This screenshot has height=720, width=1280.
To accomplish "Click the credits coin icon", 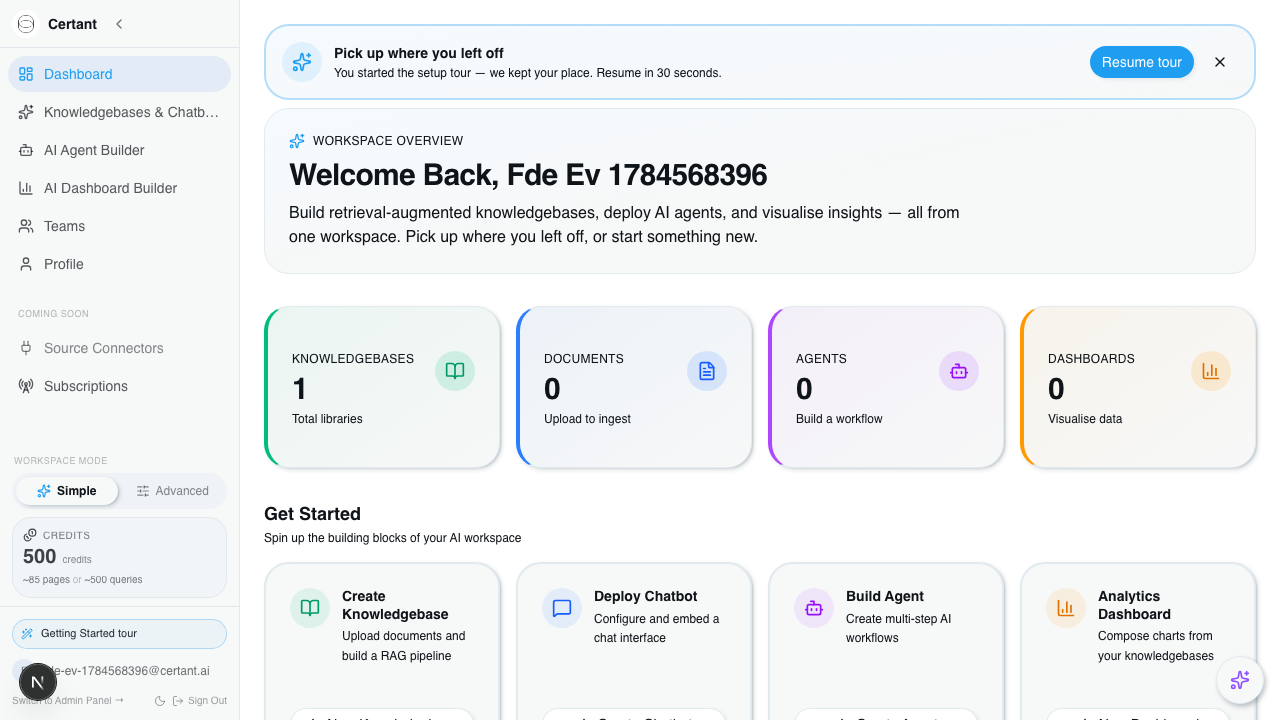I will pyautogui.click(x=30, y=535).
